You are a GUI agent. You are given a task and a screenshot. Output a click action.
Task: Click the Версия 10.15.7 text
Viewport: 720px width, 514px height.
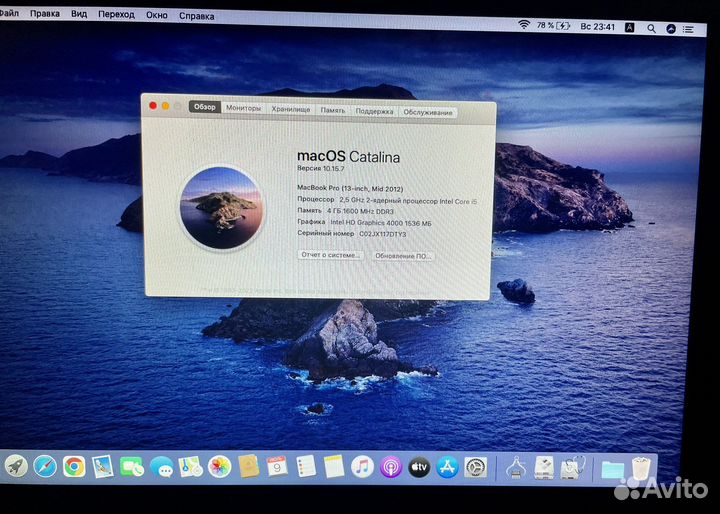click(321, 168)
